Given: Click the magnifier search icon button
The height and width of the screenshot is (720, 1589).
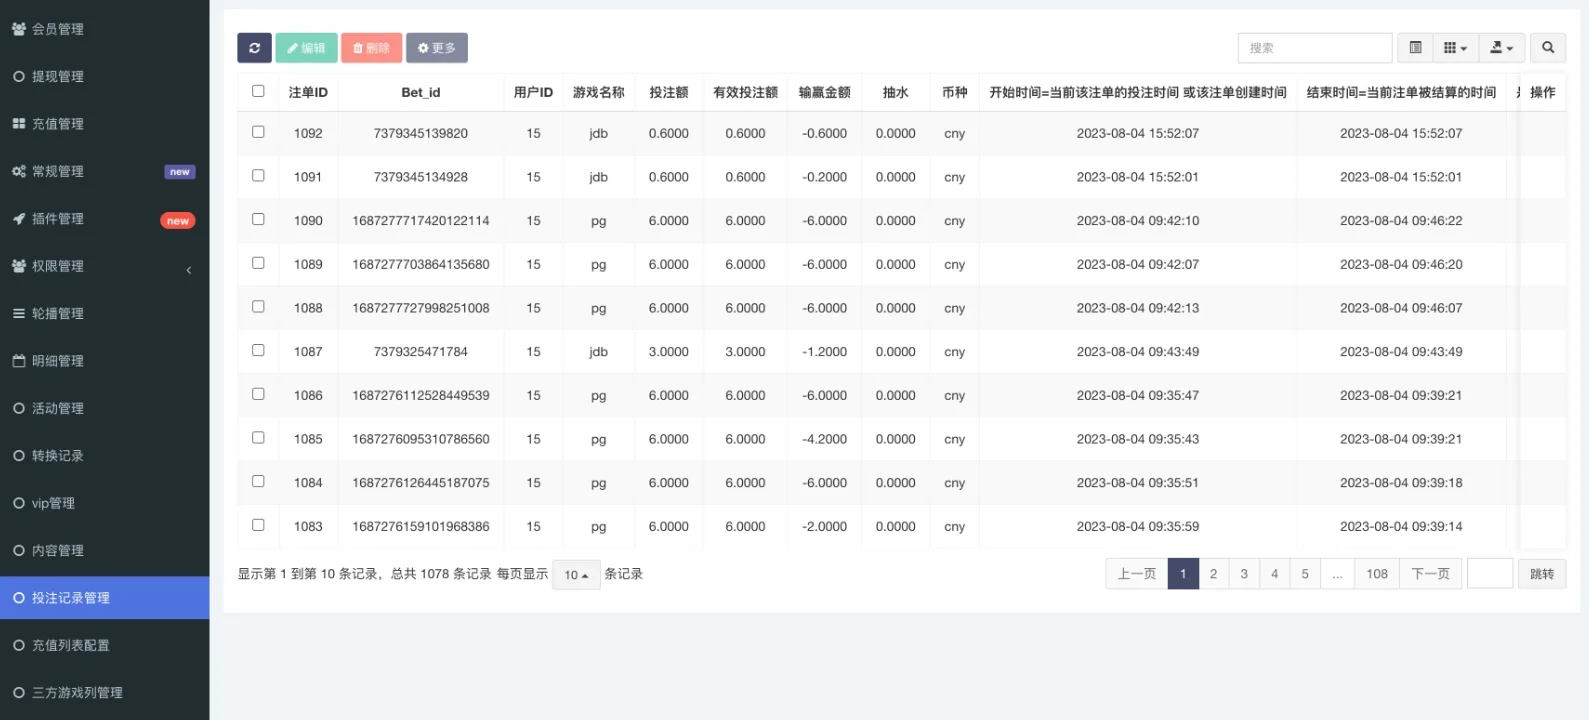Looking at the screenshot, I should [1547, 48].
